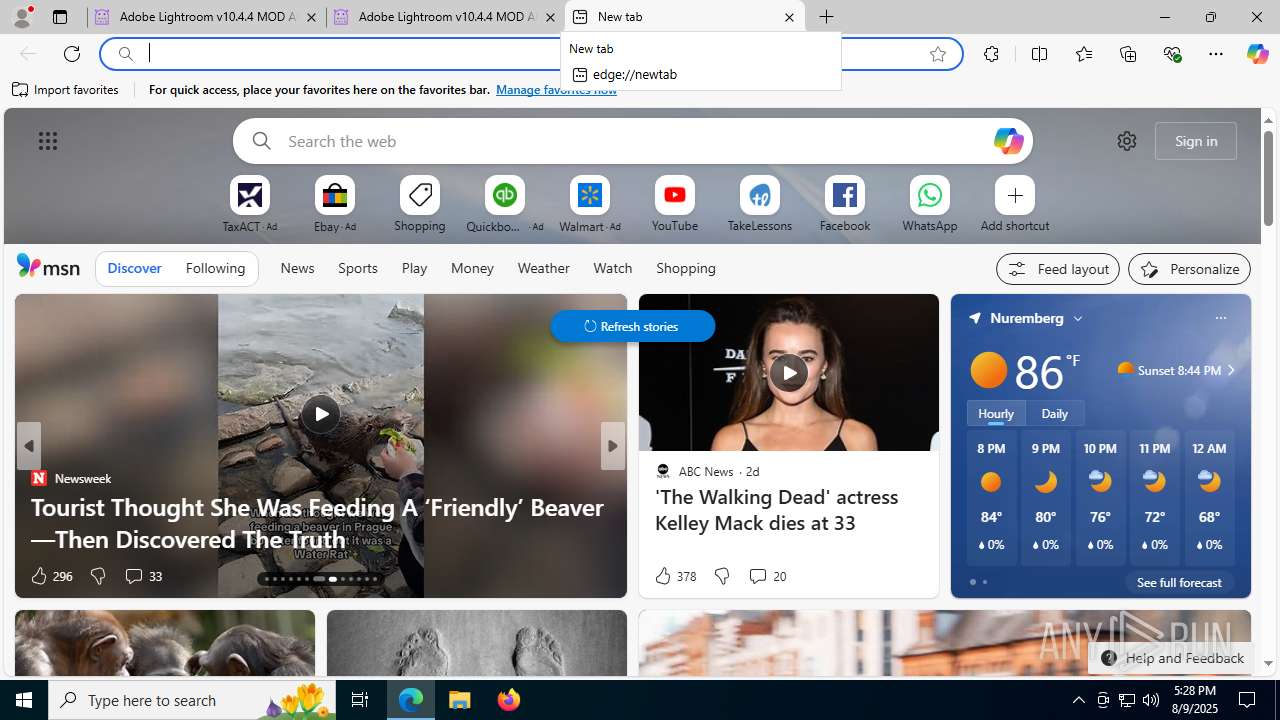Open the Shopping shortcut tile
1280x720 pixels.
coord(420,205)
